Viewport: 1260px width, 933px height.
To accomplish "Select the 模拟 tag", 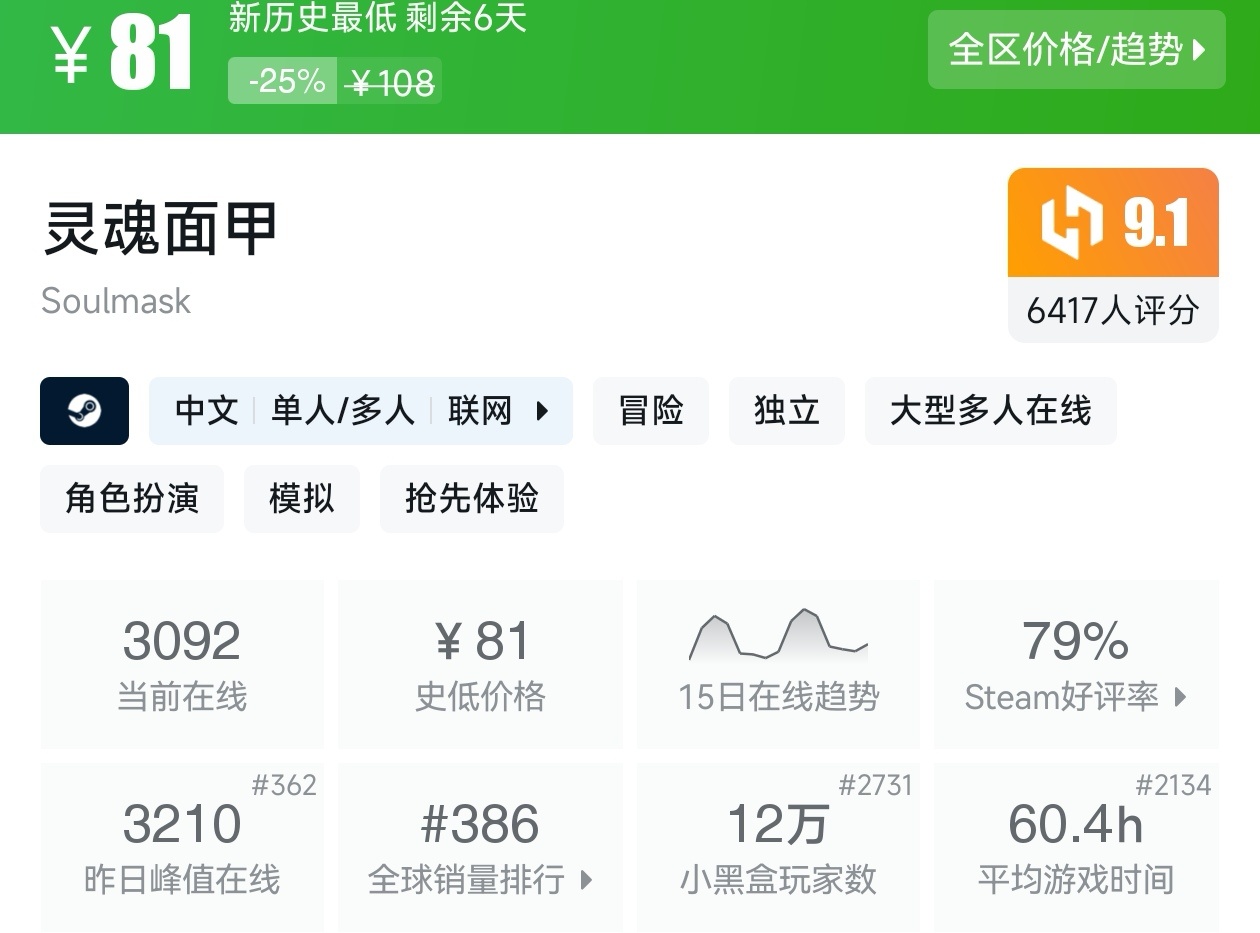I will click(302, 498).
